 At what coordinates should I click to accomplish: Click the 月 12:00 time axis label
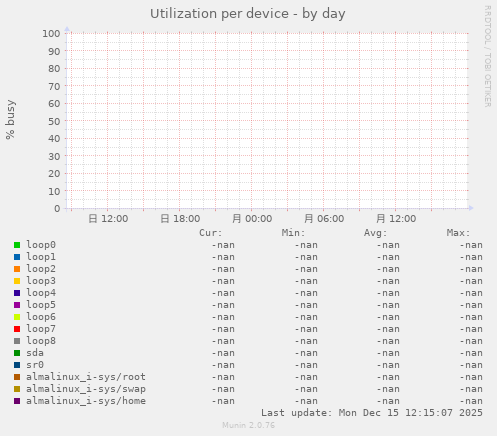(x=396, y=219)
